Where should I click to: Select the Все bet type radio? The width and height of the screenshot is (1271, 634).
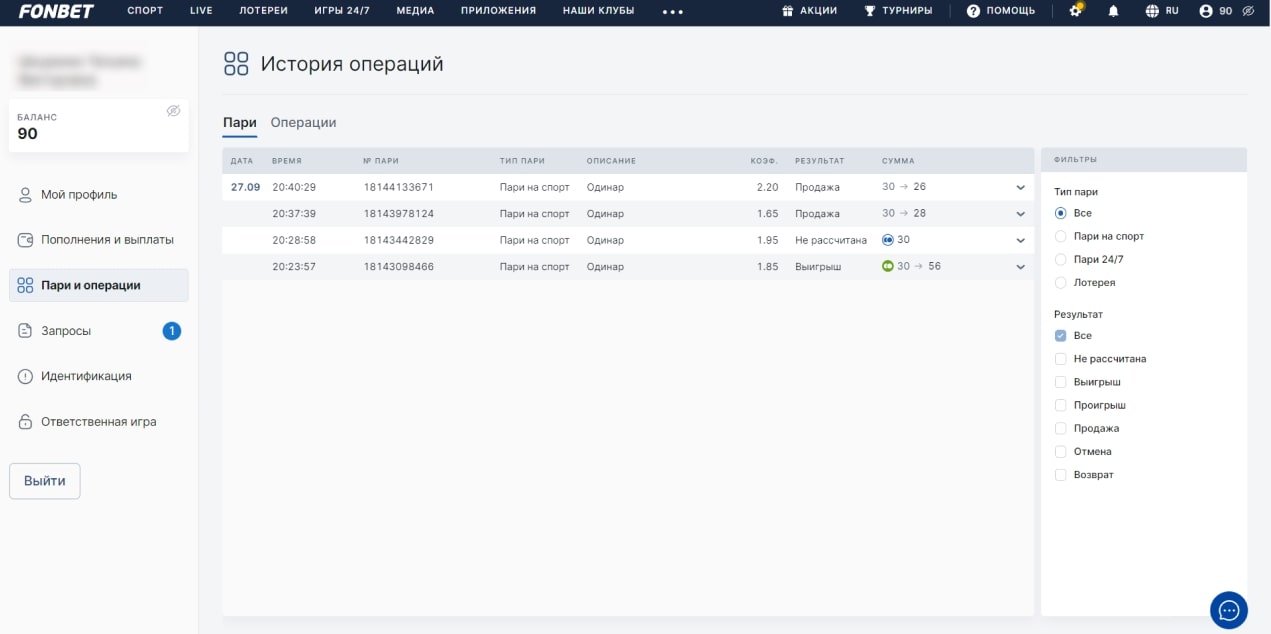pyautogui.click(x=1061, y=213)
